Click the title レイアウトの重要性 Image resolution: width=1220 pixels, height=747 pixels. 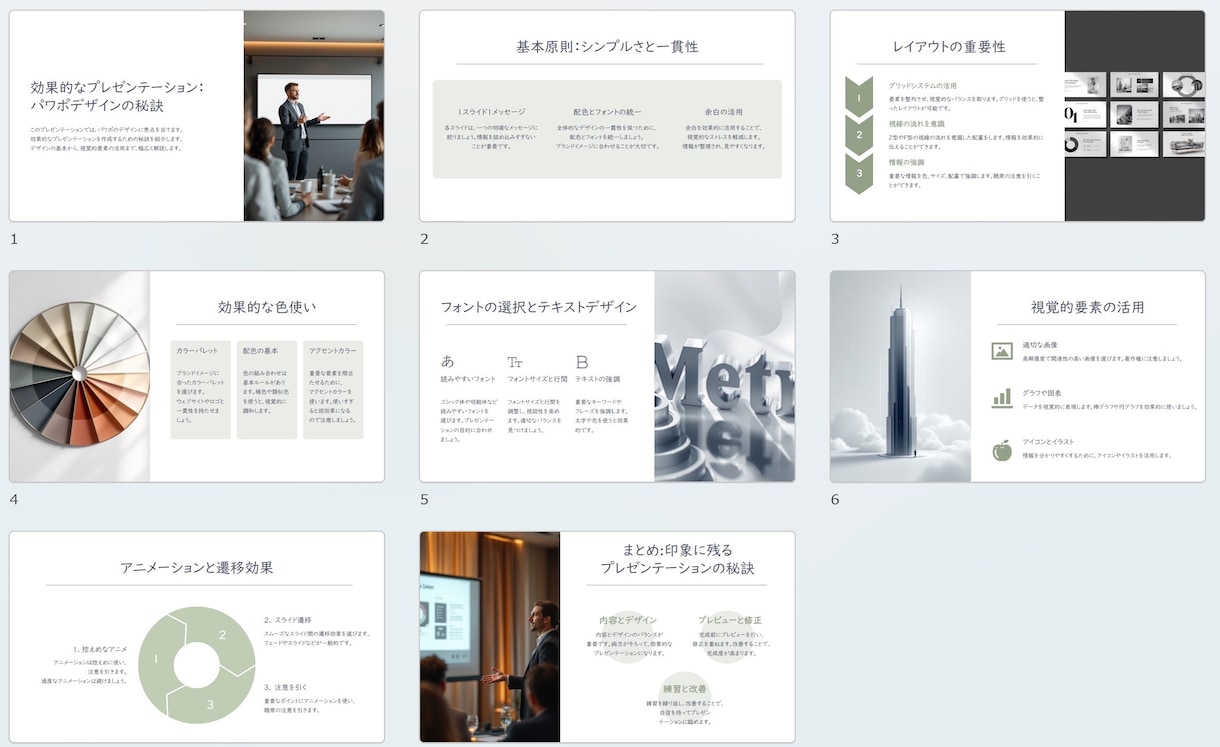[949, 46]
